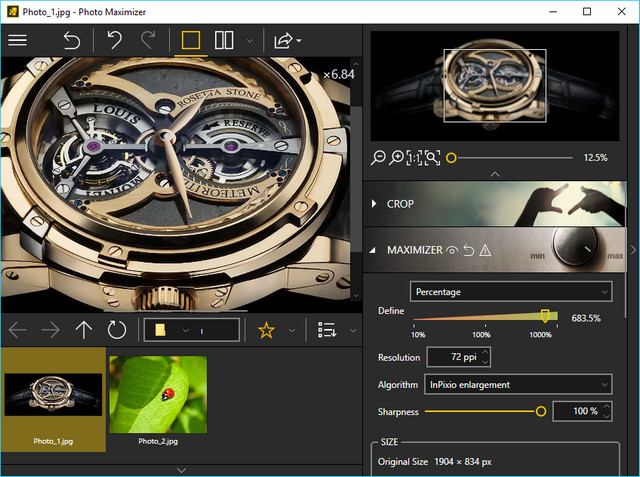This screenshot has width=640, height=477.
Task: Open the Percentage dropdown
Action: tap(510, 291)
